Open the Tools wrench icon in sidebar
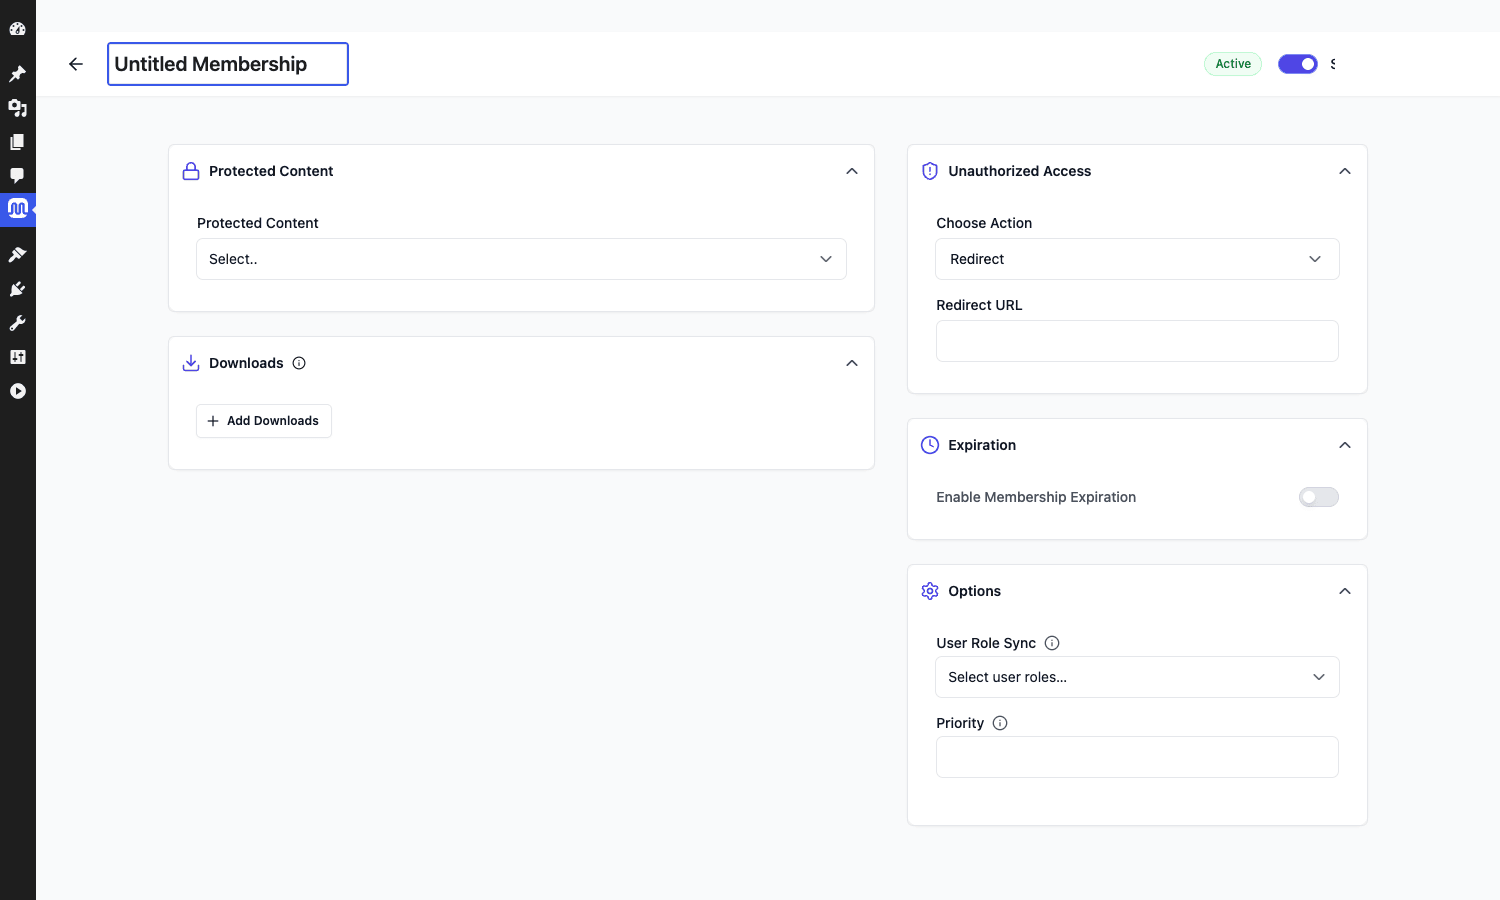This screenshot has width=1500, height=900. (x=17, y=323)
